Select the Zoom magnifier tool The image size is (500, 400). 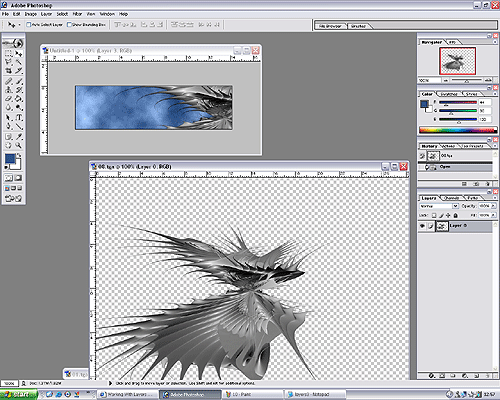[x=18, y=145]
